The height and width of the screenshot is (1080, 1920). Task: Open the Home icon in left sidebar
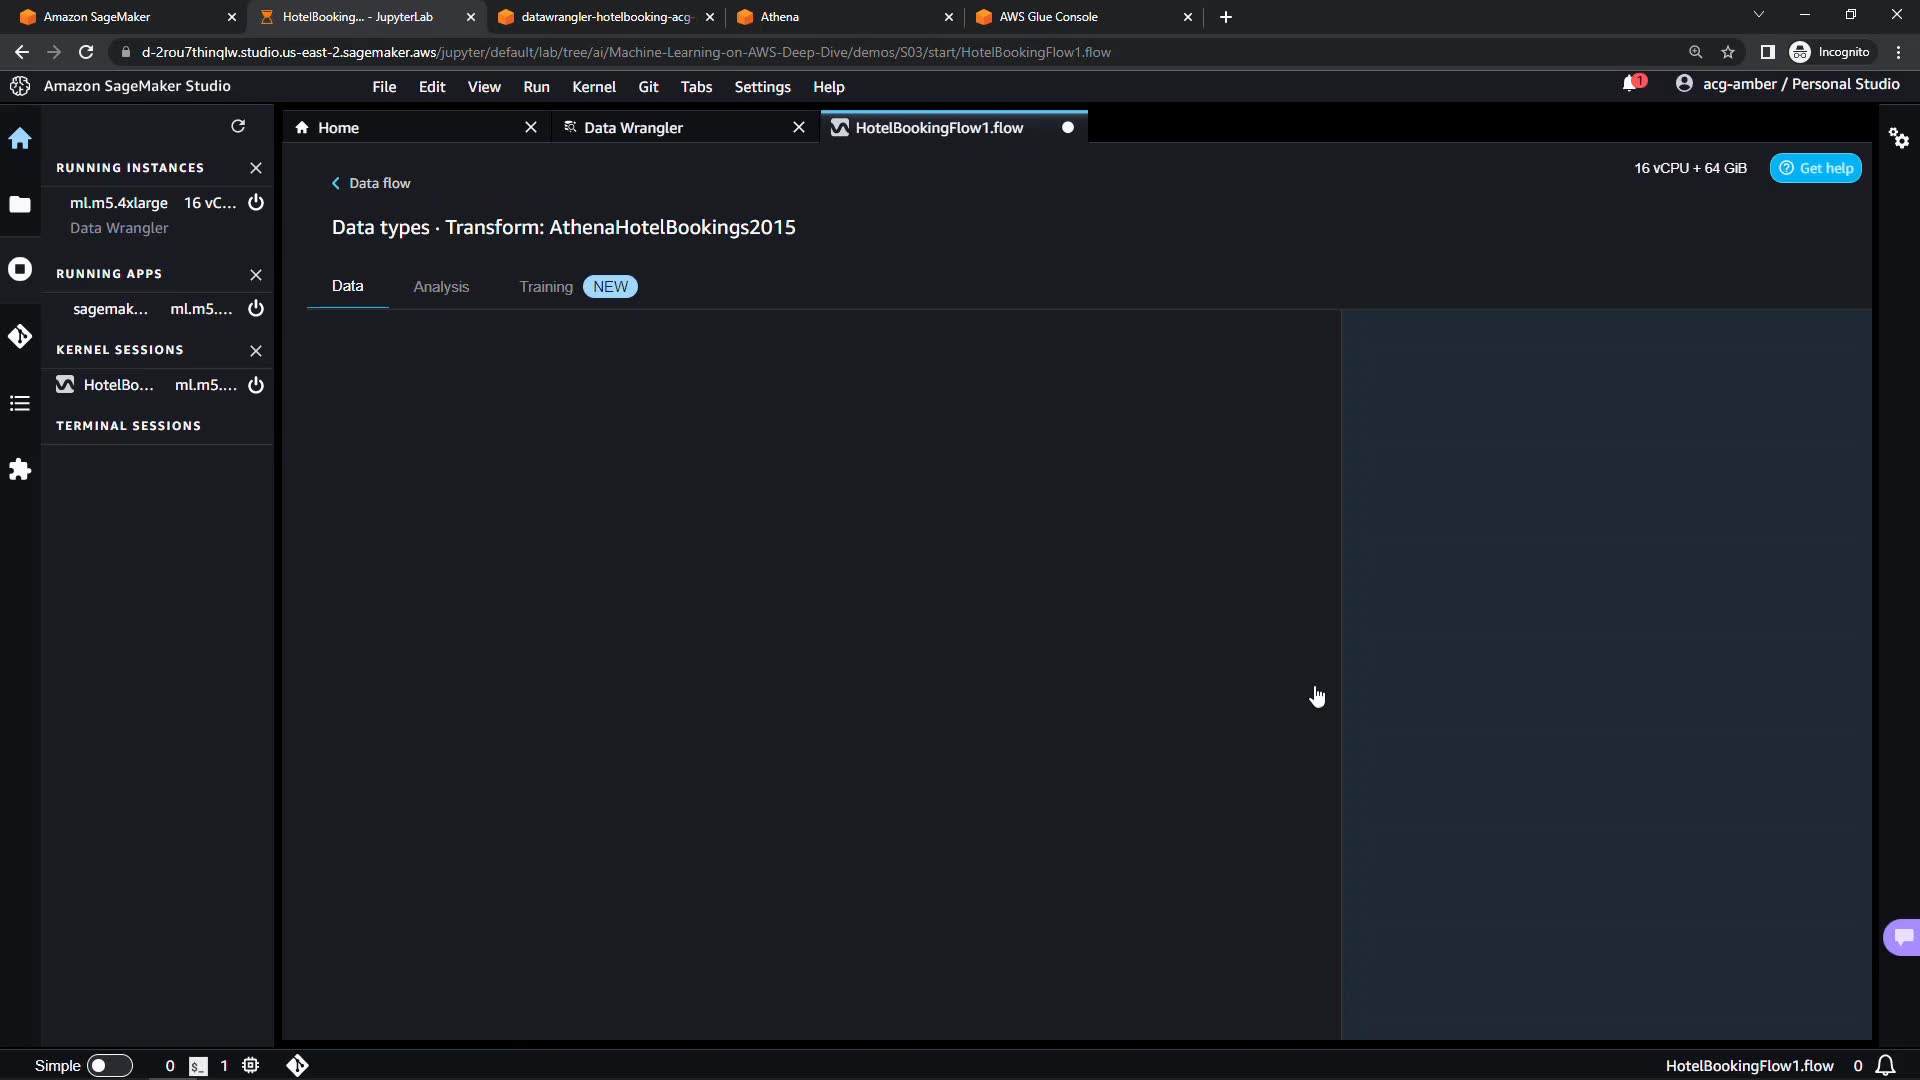pyautogui.click(x=20, y=138)
